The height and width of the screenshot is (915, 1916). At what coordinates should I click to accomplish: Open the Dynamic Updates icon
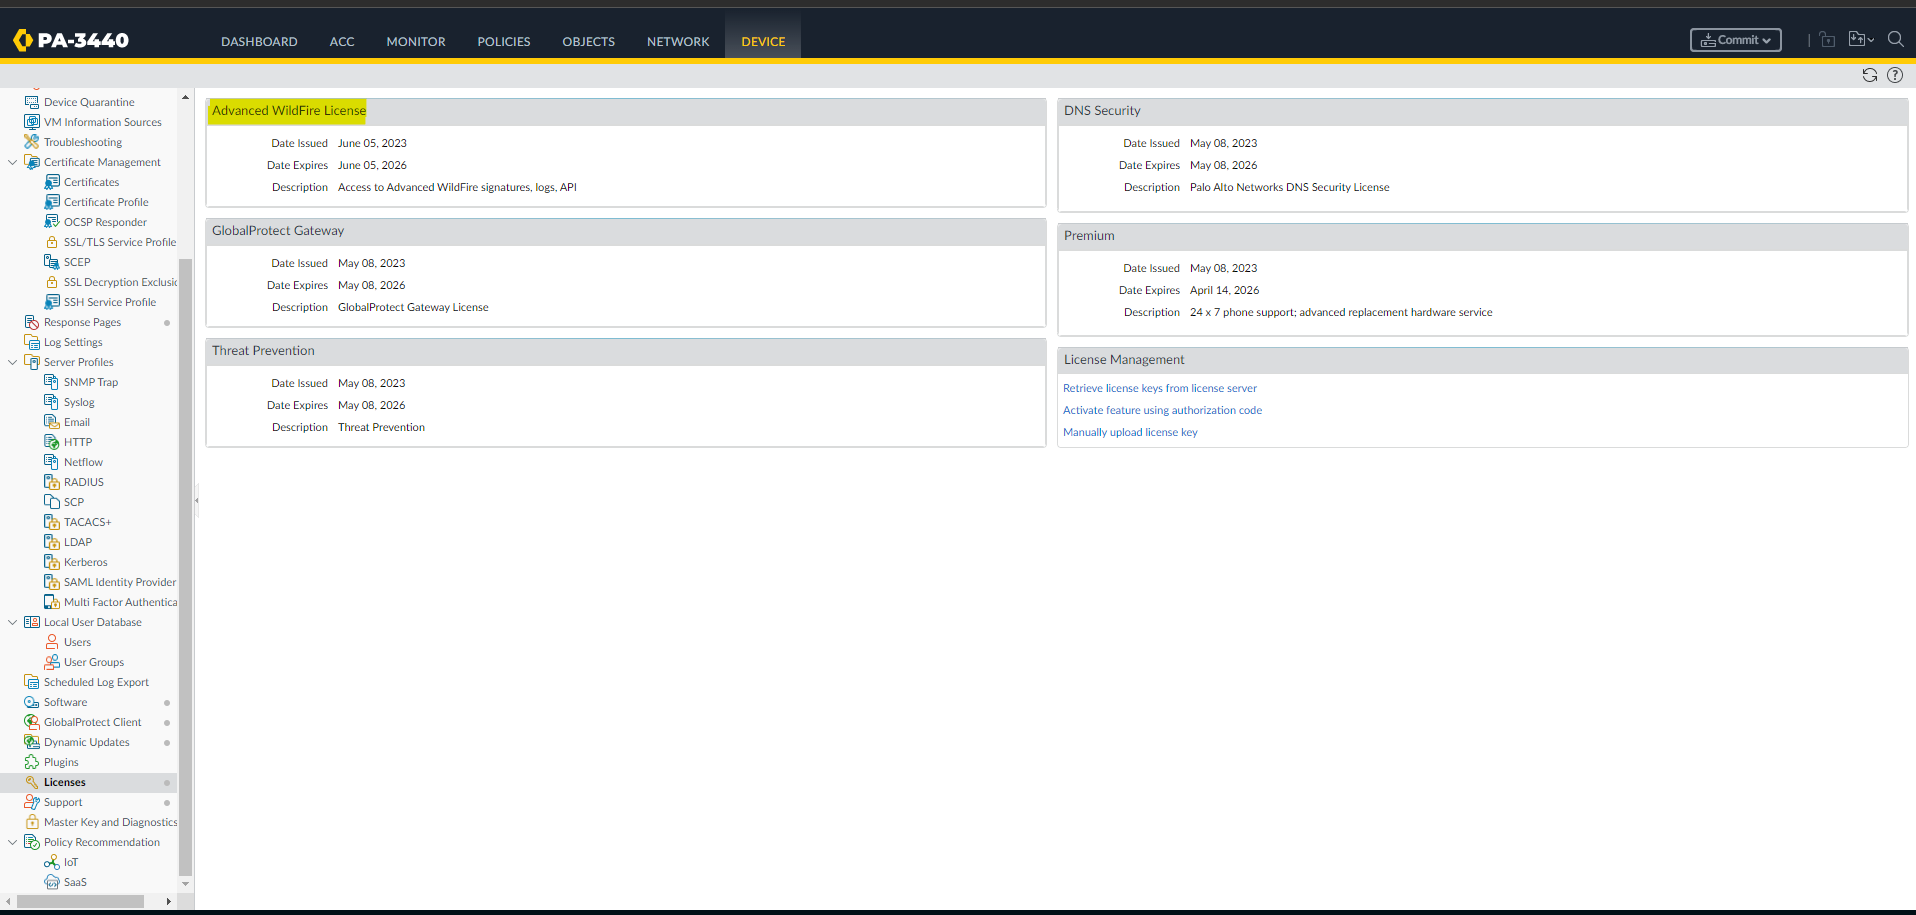tap(32, 741)
